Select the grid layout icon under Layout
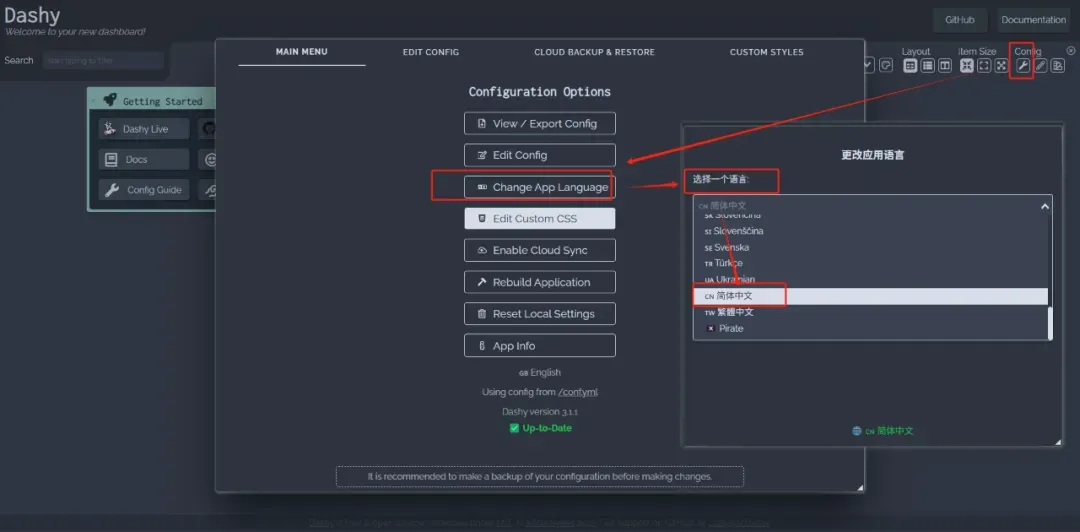This screenshot has width=1080, height=532. coord(910,66)
